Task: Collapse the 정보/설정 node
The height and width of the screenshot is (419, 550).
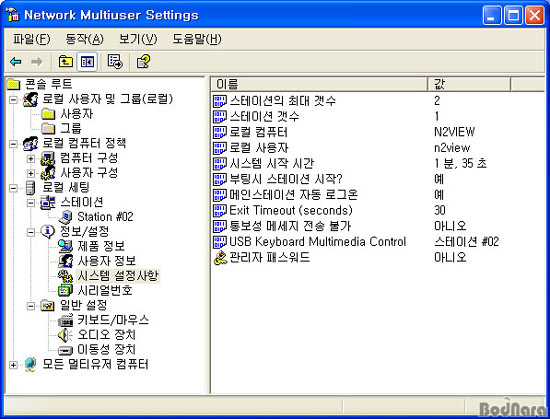Action: [x=31, y=232]
